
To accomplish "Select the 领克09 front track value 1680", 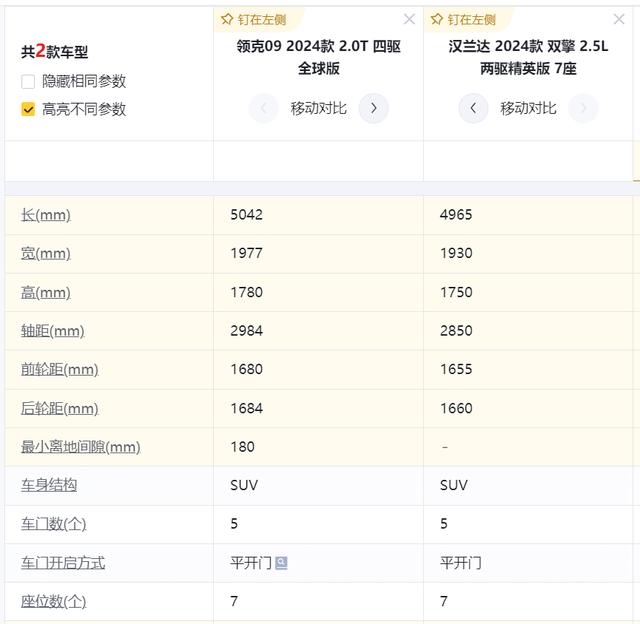I will [x=247, y=369].
